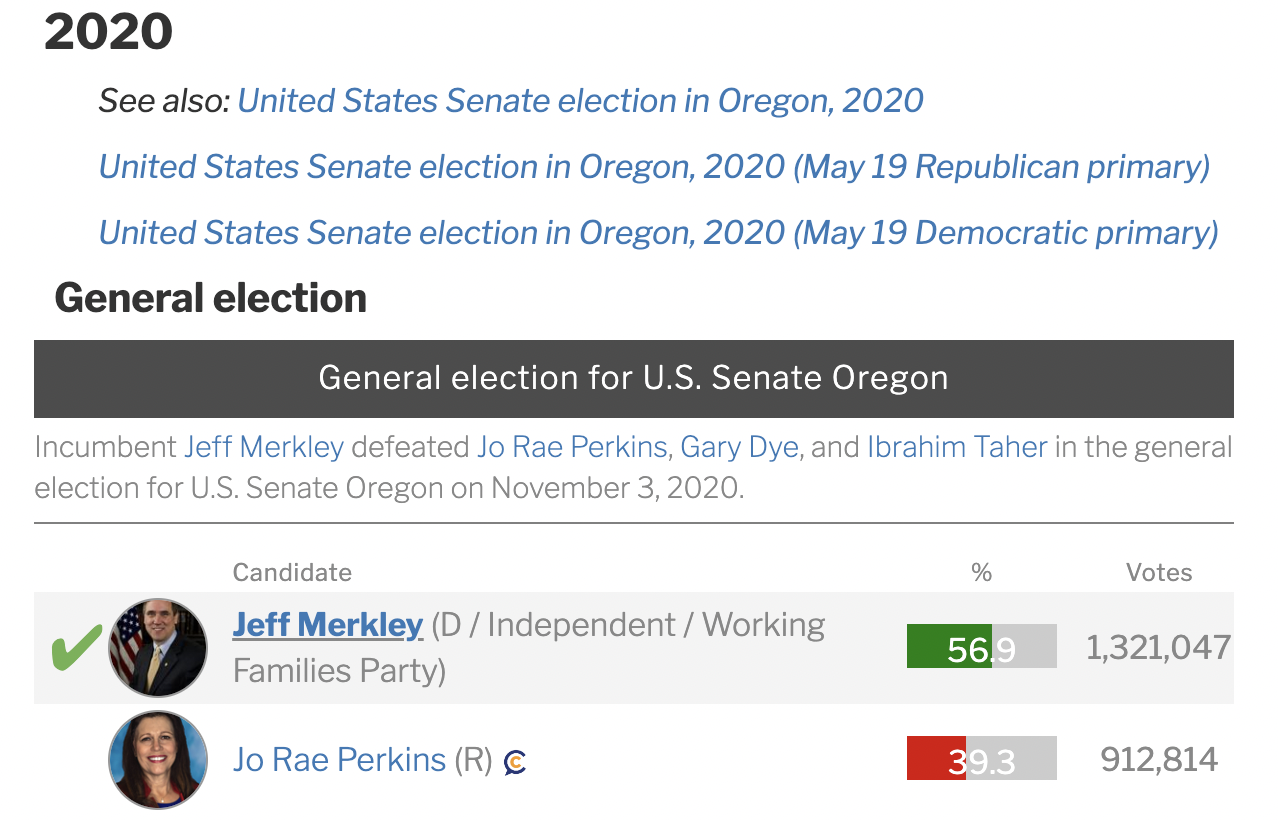Click the green winner checkmark icon

pos(77,647)
